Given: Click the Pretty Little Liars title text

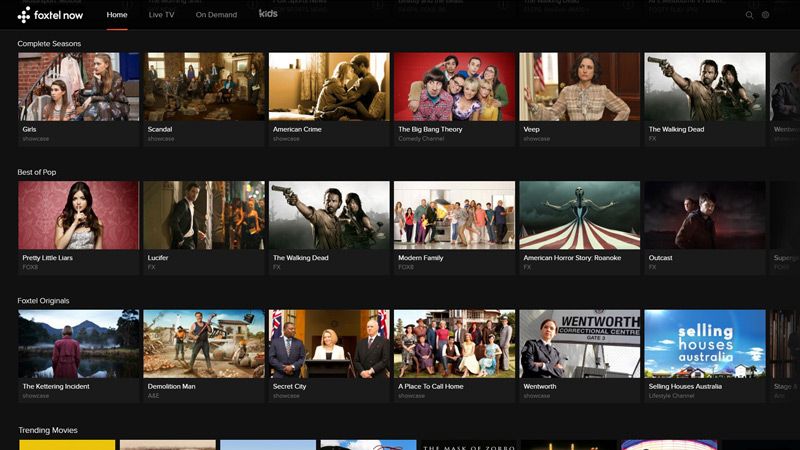Looking at the screenshot, I should point(47,258).
